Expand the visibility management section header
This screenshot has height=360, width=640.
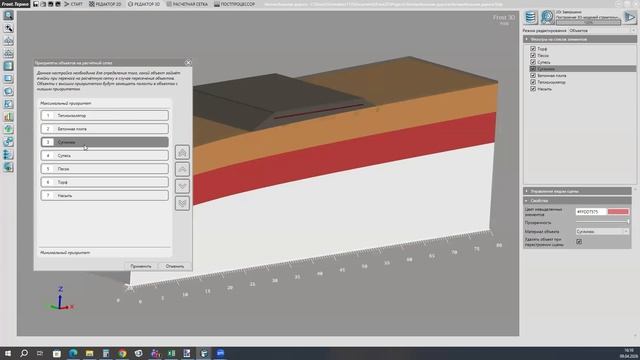pos(577,191)
